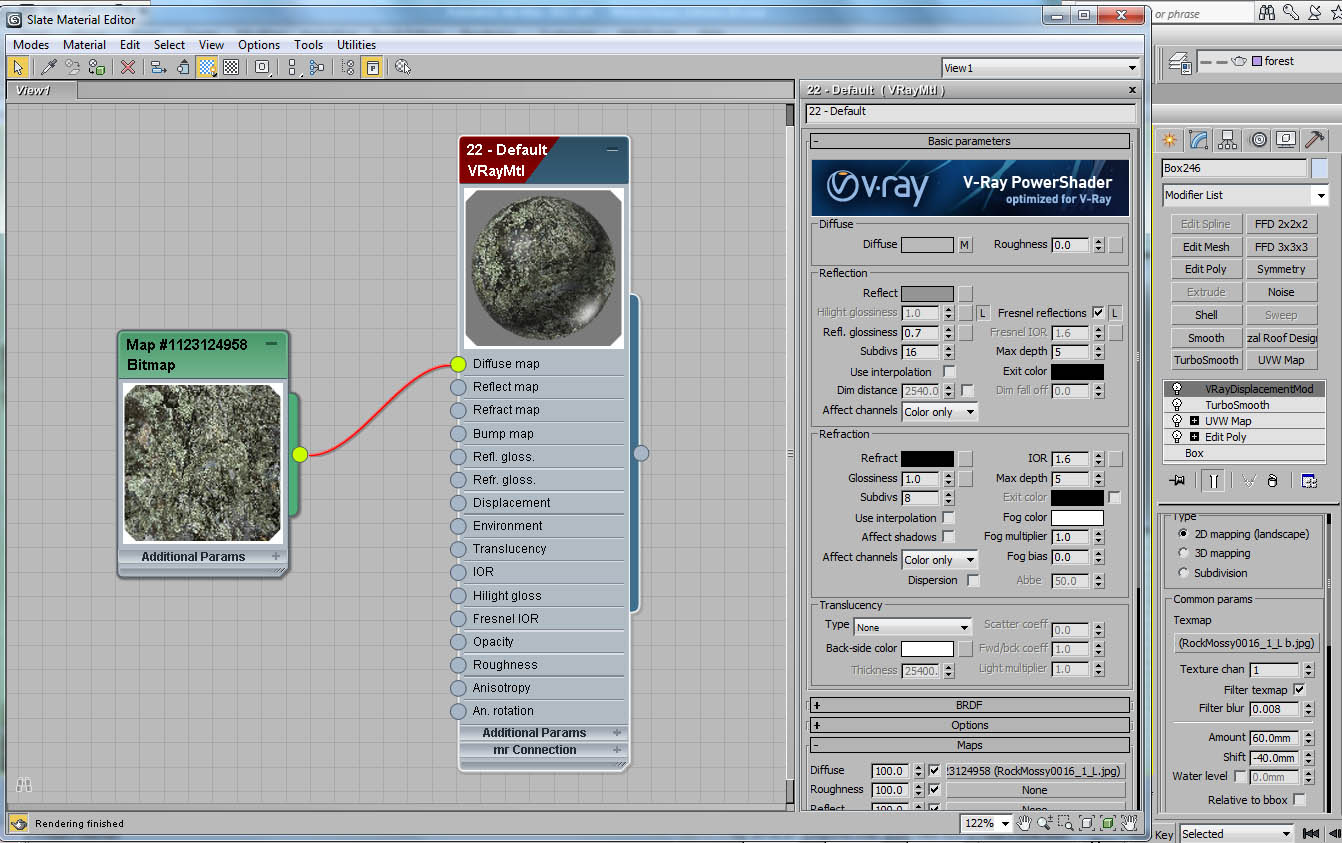Enable Affect shadows checkbox

point(948,537)
